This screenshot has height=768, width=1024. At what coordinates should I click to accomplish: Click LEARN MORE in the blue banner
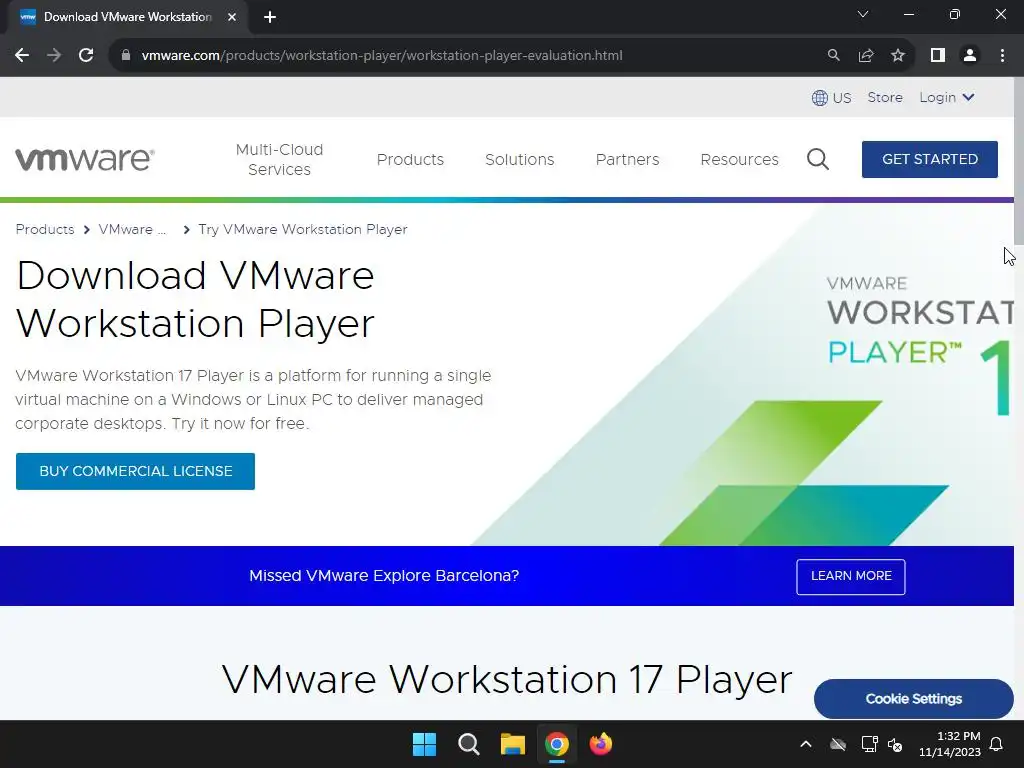point(851,577)
